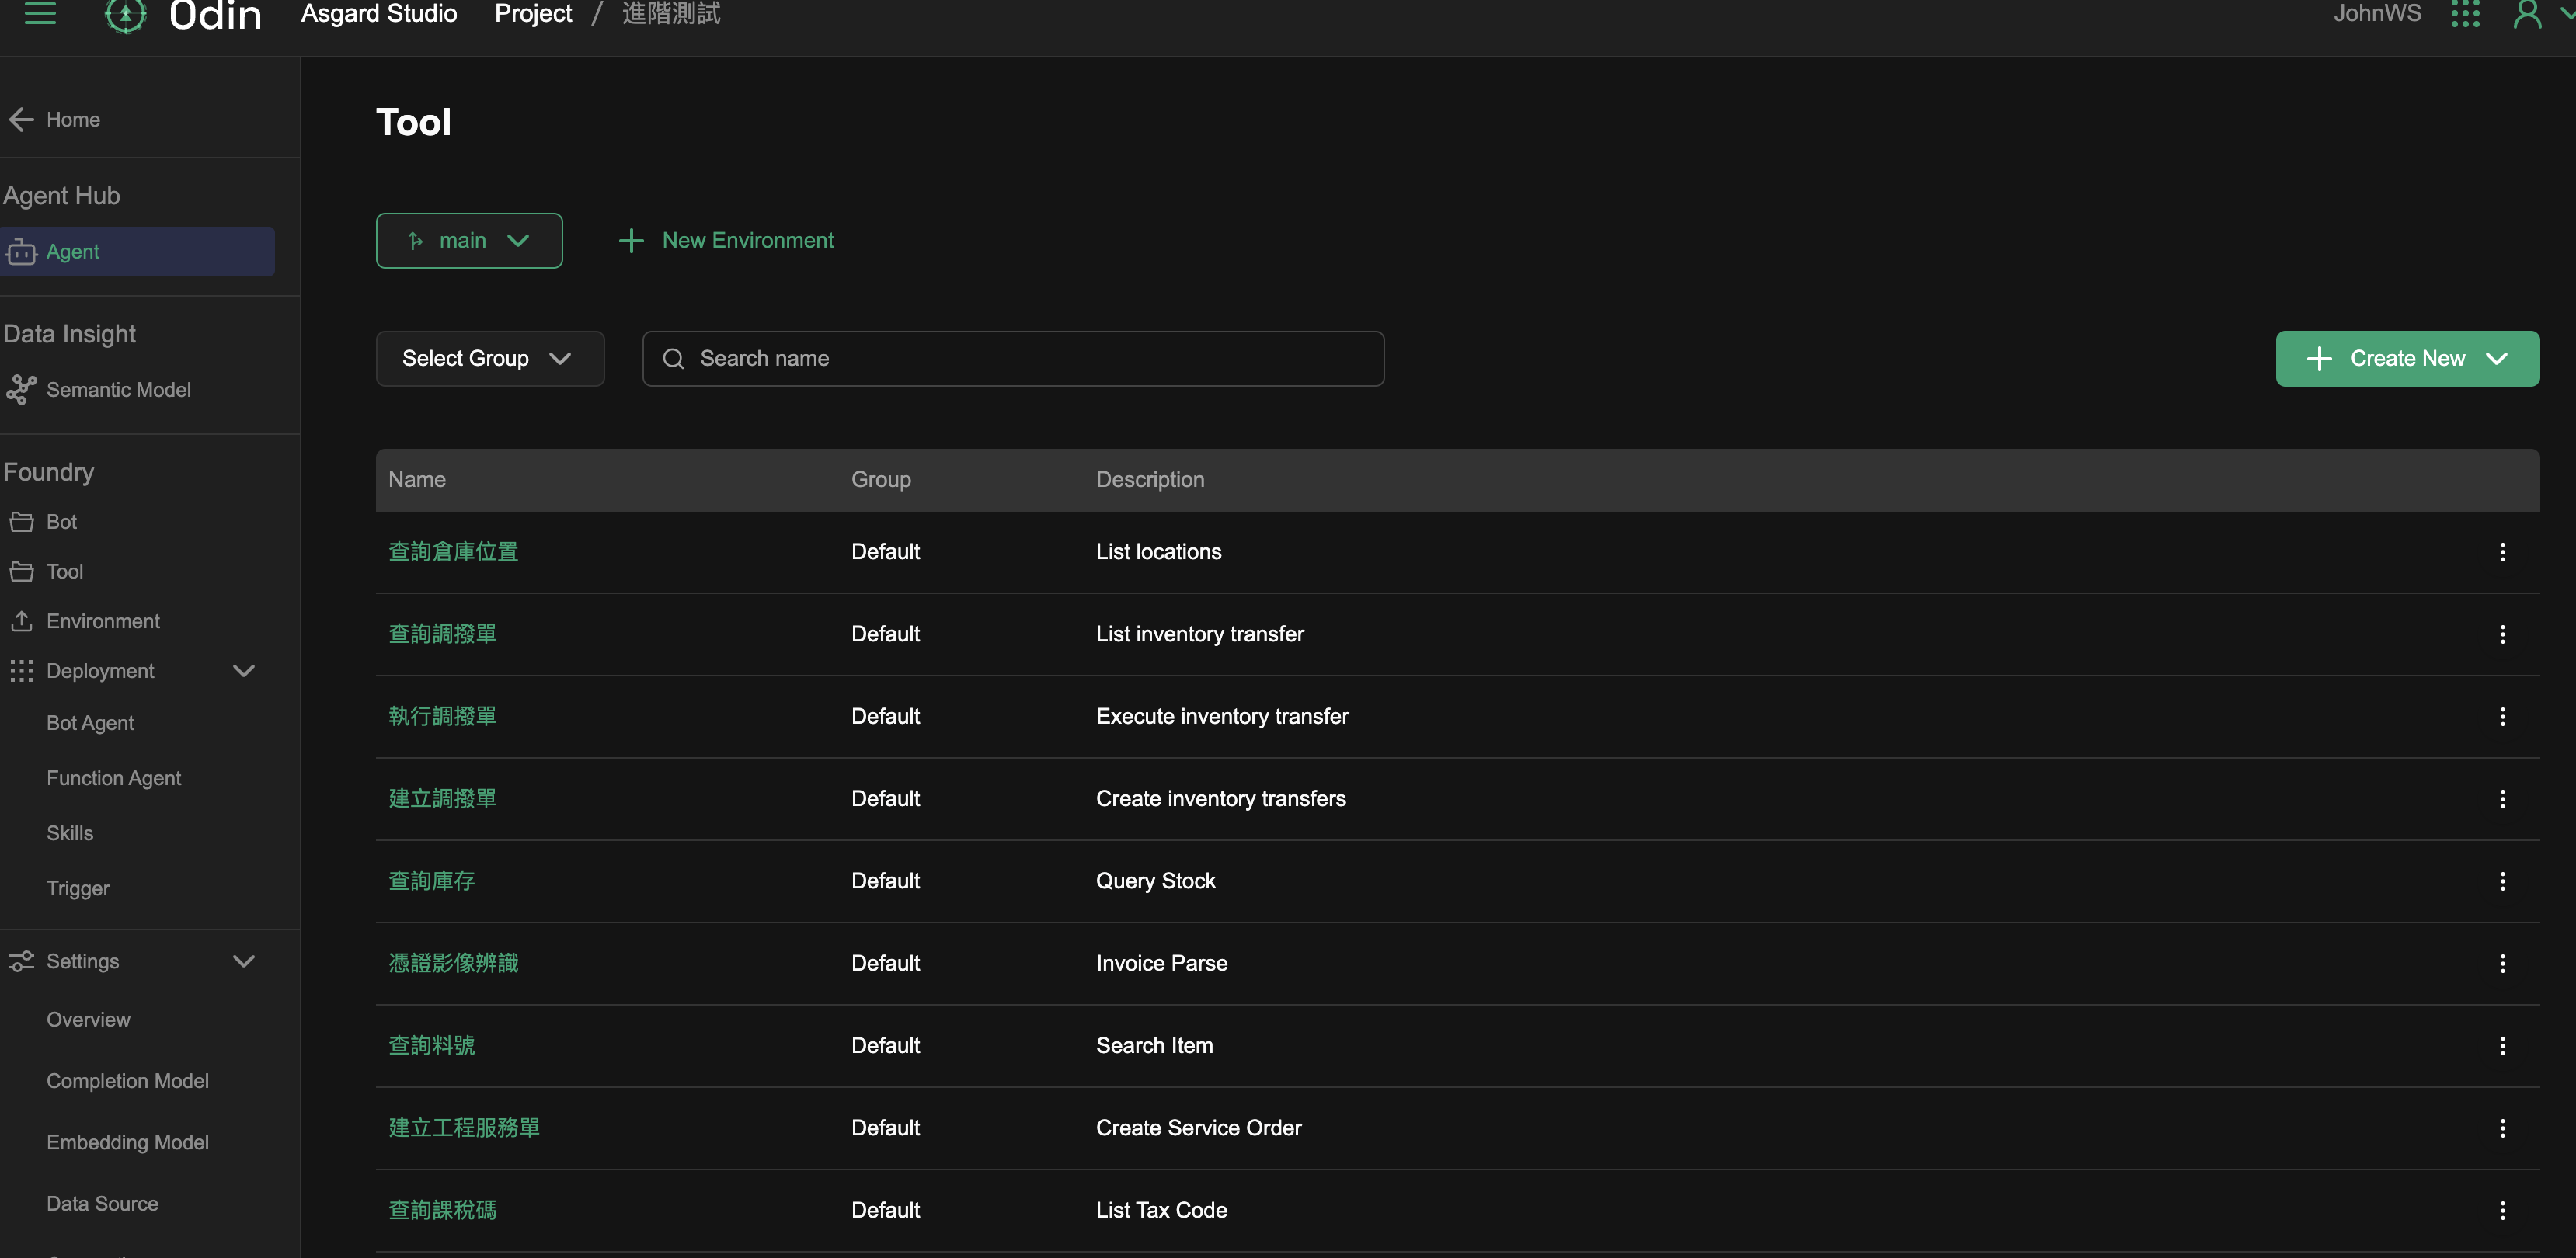Click the Create New button
This screenshot has height=1258, width=2576.
click(2406, 358)
